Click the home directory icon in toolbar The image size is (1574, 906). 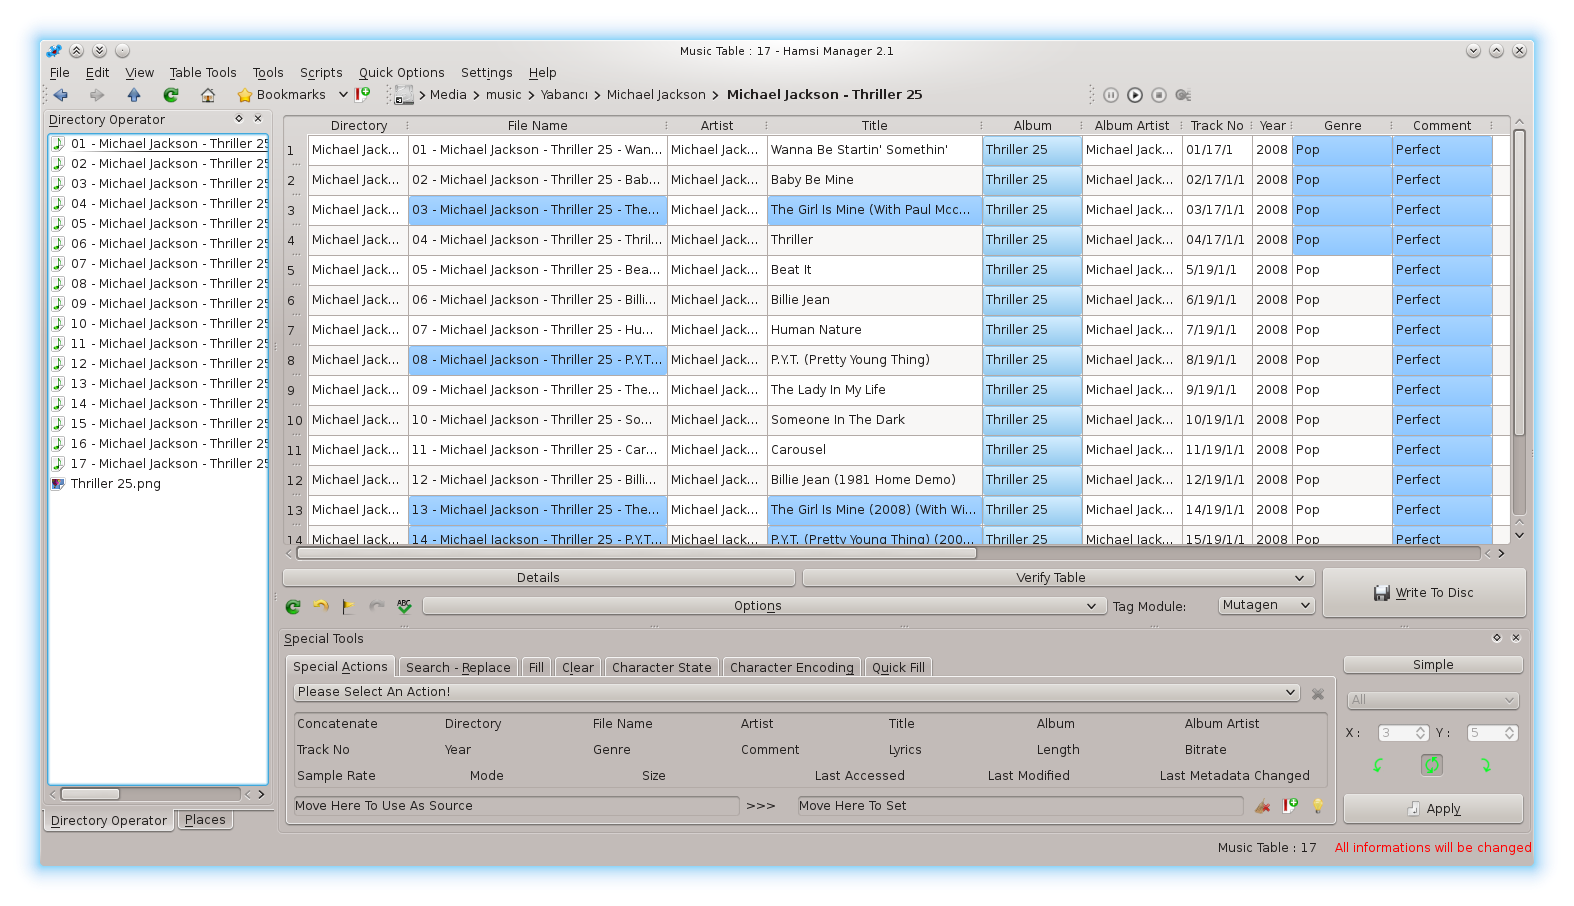coord(208,95)
